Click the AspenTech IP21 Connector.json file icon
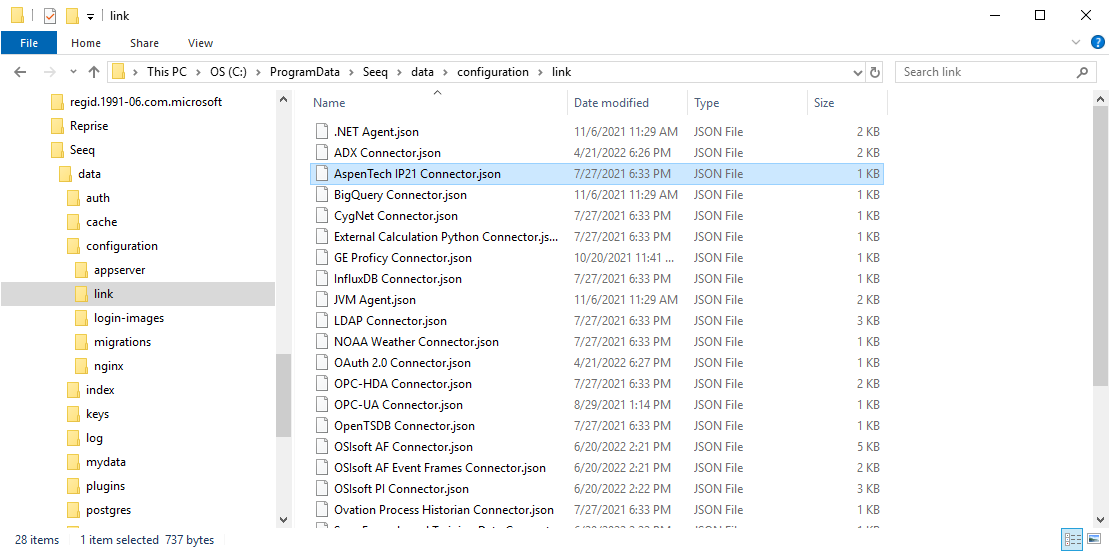 click(322, 173)
